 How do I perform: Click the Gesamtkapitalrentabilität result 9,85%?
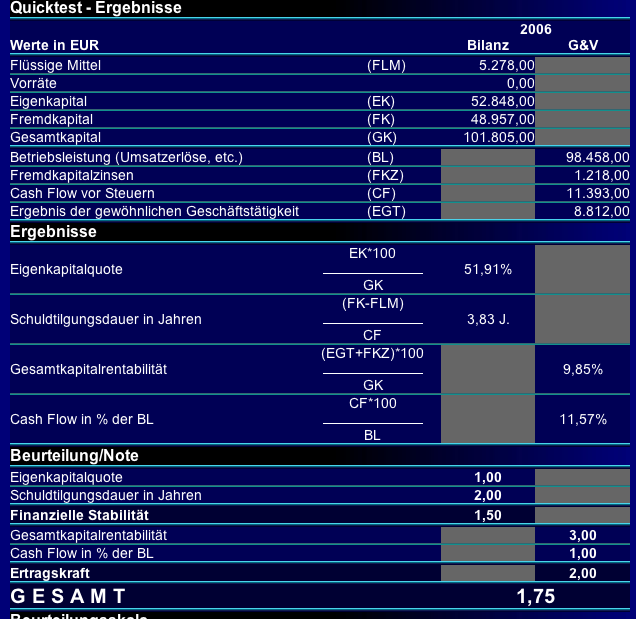pos(583,369)
